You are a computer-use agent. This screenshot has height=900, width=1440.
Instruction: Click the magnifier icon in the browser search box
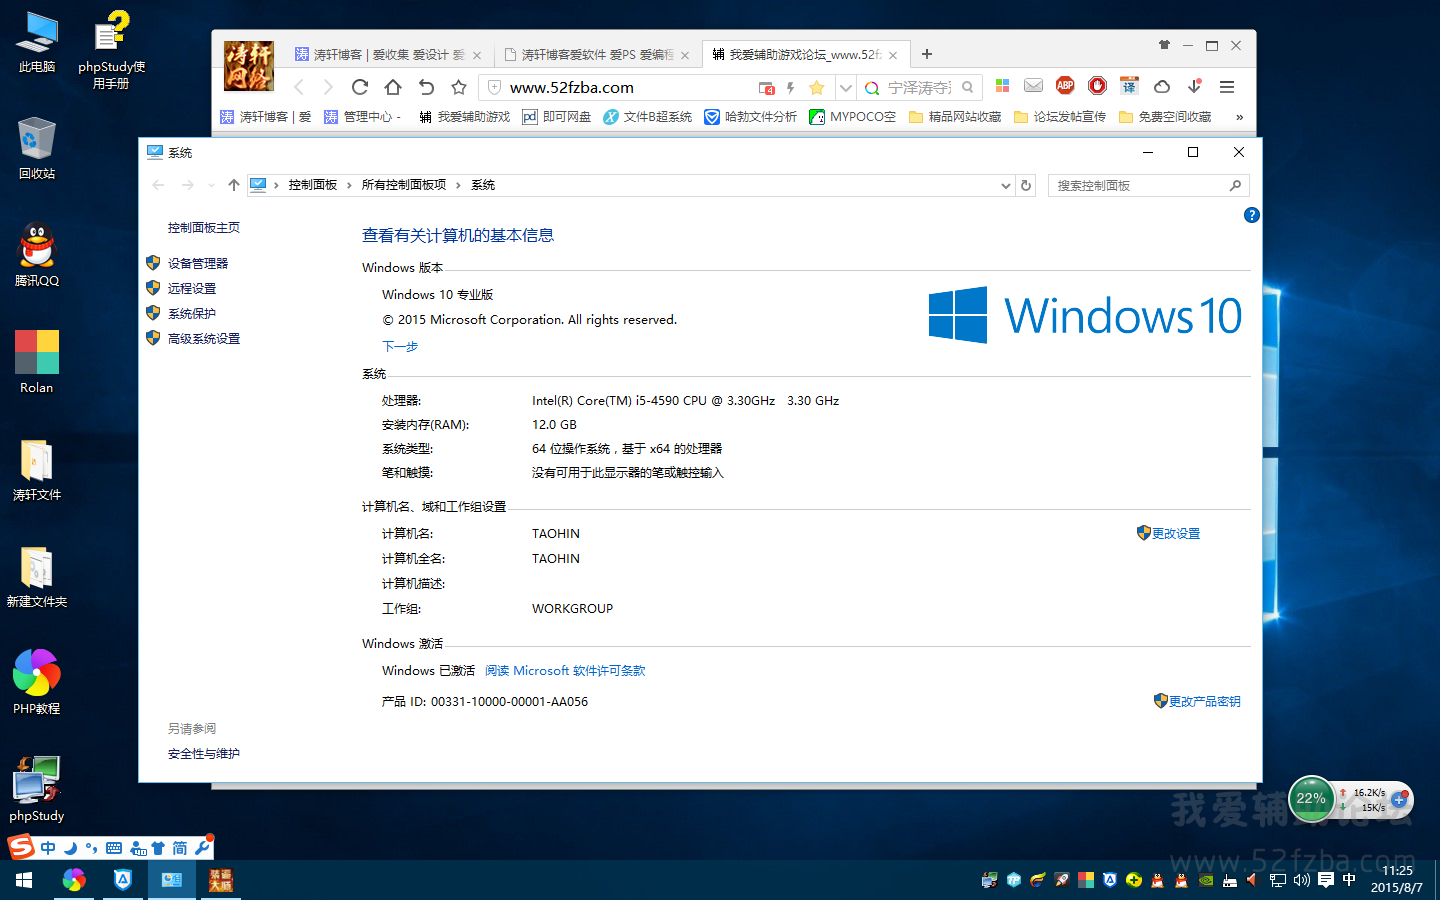(x=968, y=88)
